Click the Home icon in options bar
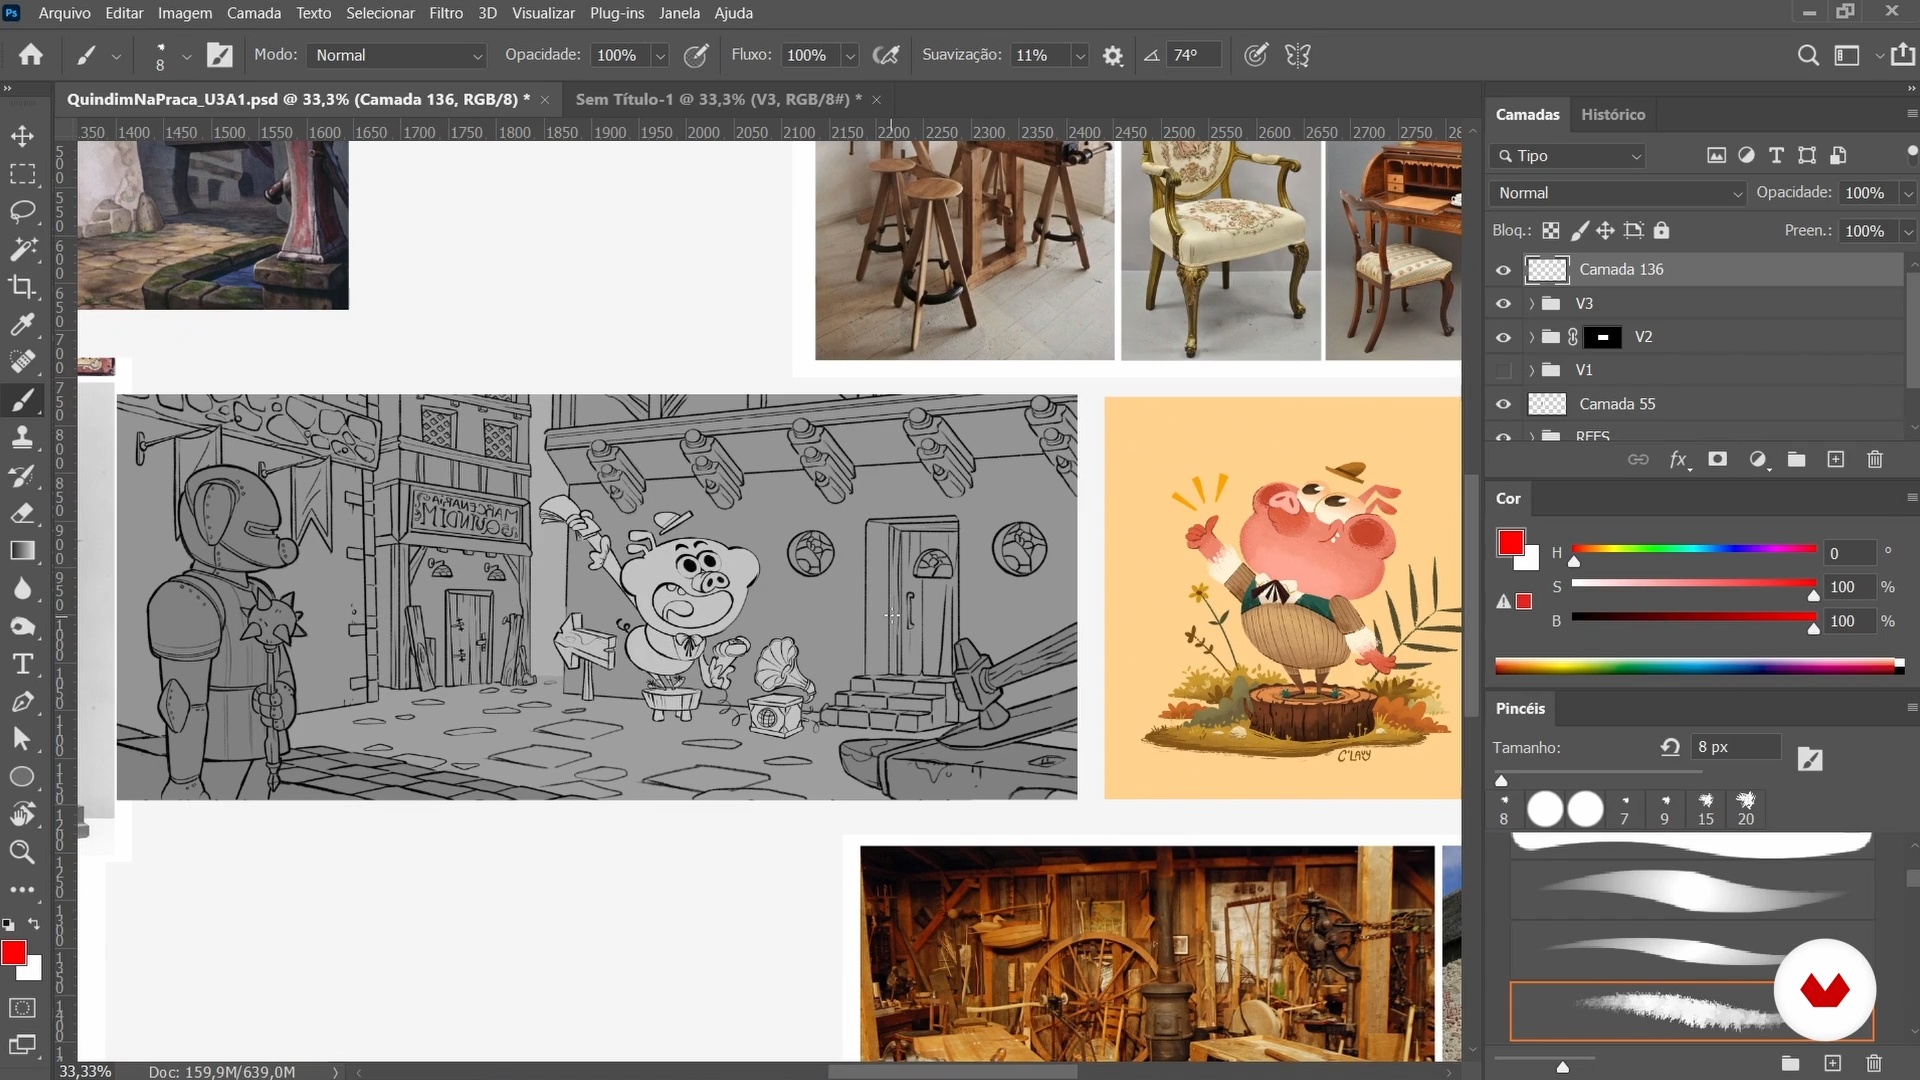The width and height of the screenshot is (1920, 1080). tap(31, 55)
